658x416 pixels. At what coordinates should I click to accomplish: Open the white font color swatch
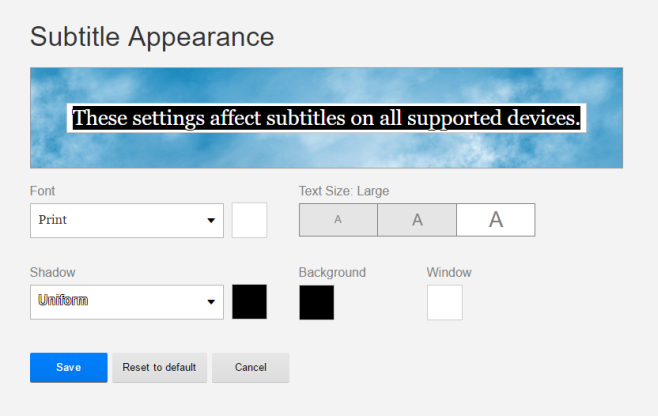(x=249, y=220)
